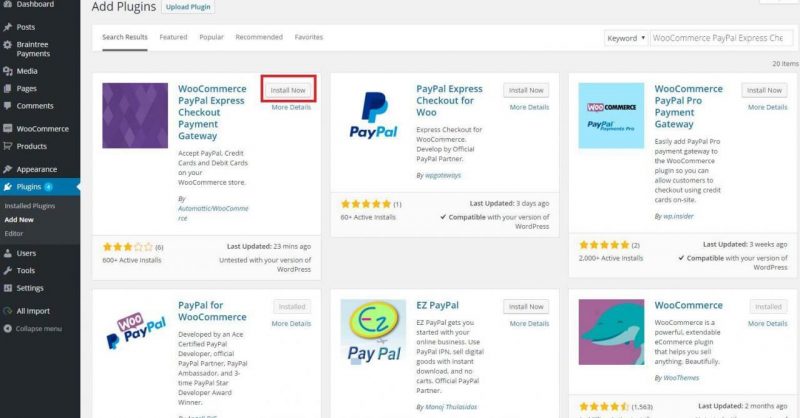Image resolution: width=800 pixels, height=418 pixels.
Task: Click the Braintree Payments gear icon
Action: (x=8, y=45)
